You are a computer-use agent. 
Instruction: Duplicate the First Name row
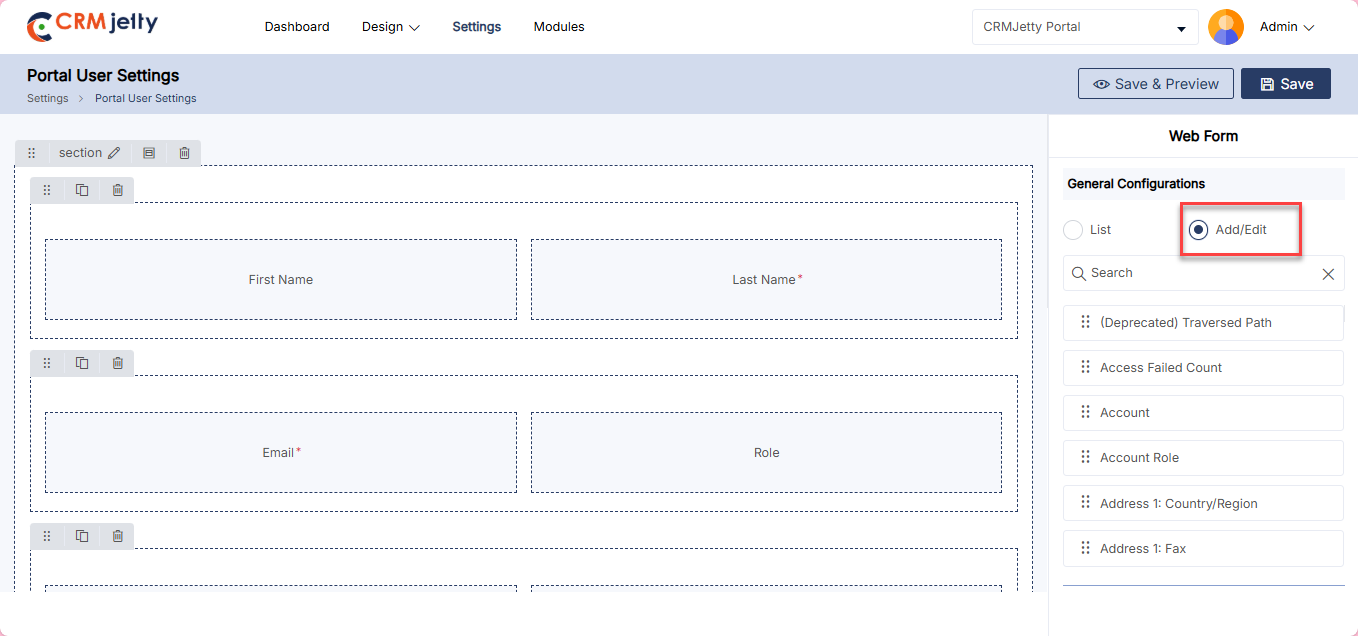coord(82,190)
